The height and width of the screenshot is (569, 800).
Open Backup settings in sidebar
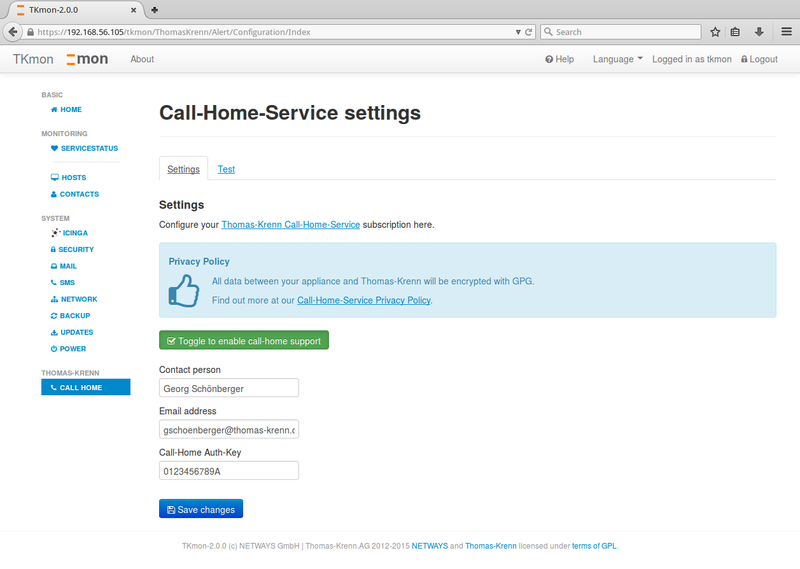(70, 315)
